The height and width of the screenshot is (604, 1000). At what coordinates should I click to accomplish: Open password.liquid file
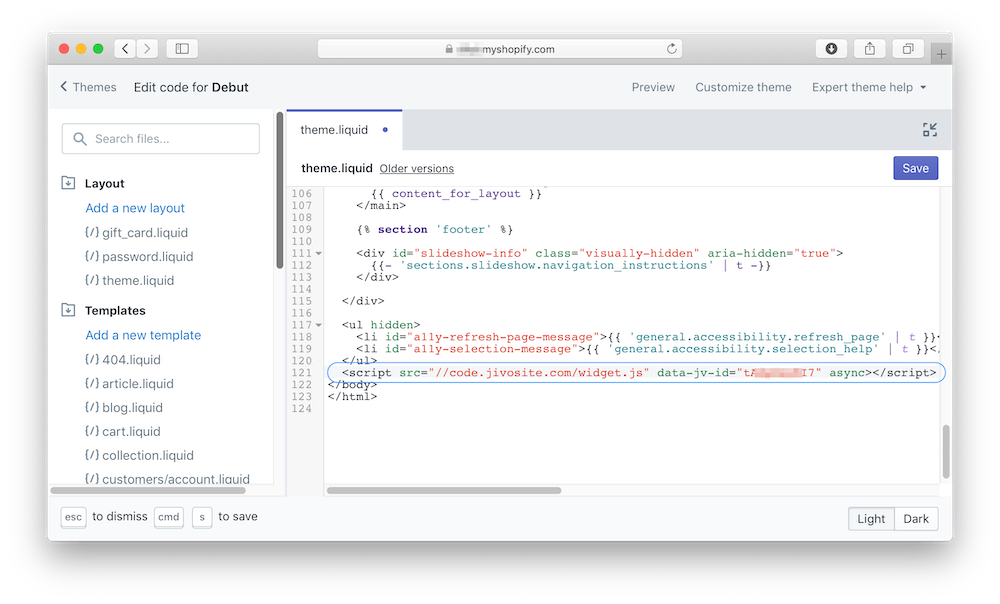[x=139, y=256]
